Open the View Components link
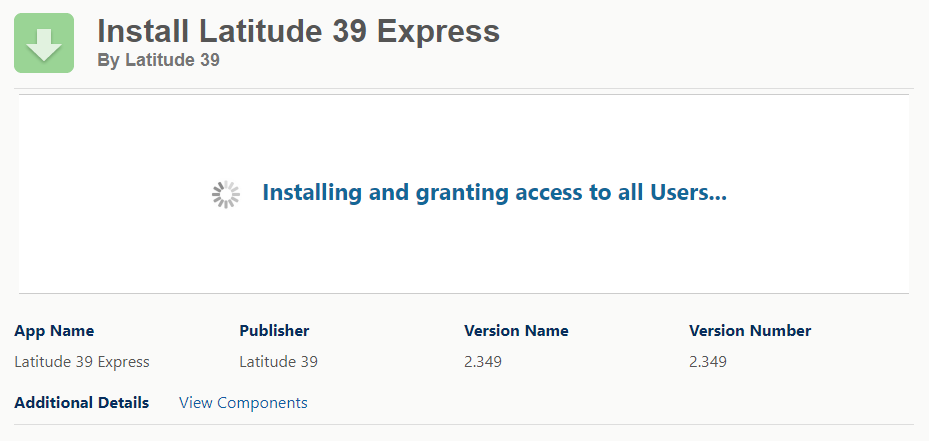The width and height of the screenshot is (929, 441). pyautogui.click(x=243, y=403)
